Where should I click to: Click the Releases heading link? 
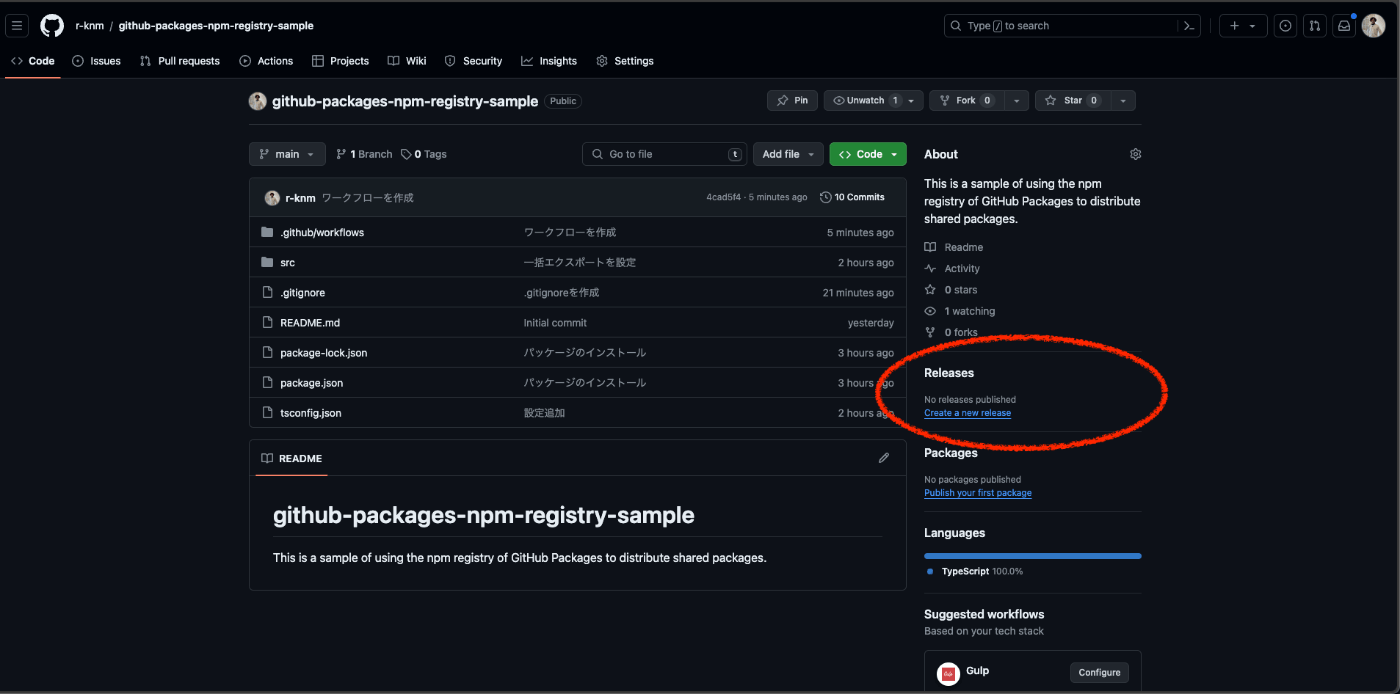[949, 373]
